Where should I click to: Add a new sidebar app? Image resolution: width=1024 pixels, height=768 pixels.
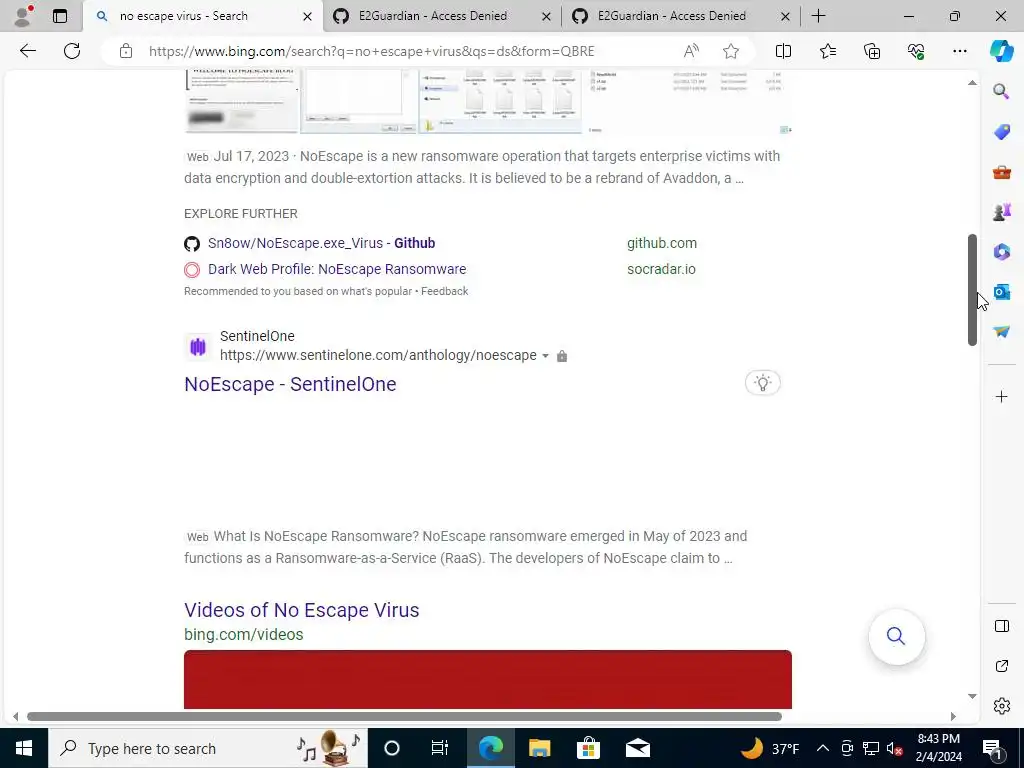point(1001,396)
